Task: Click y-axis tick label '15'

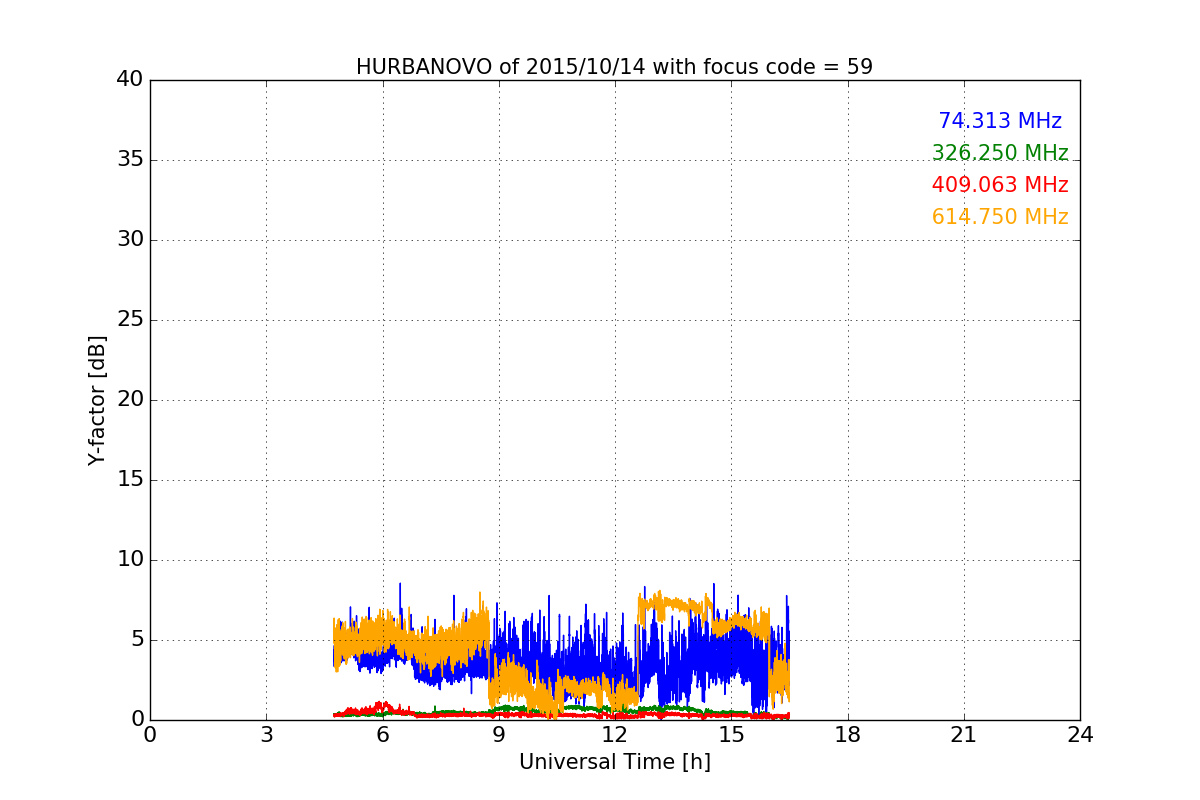Action: click(x=130, y=480)
